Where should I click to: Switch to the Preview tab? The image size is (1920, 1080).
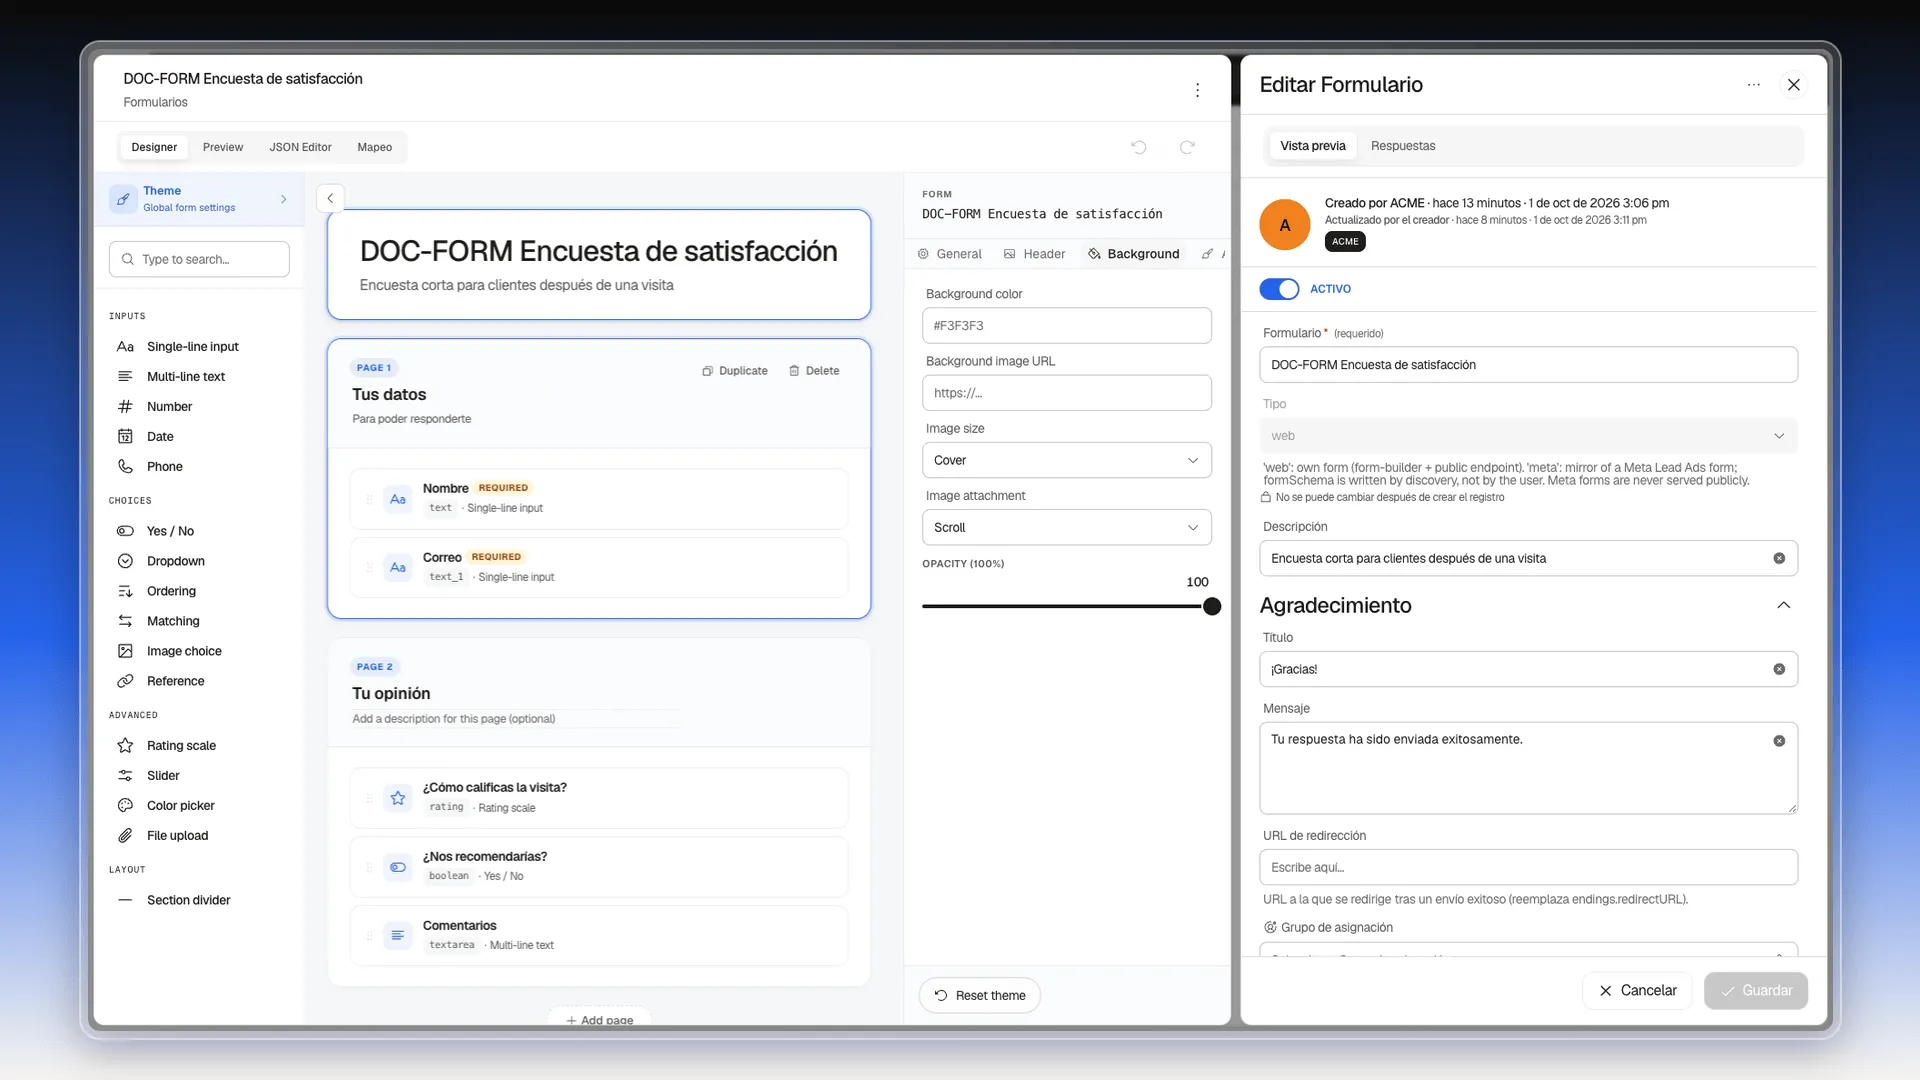pyautogui.click(x=223, y=147)
